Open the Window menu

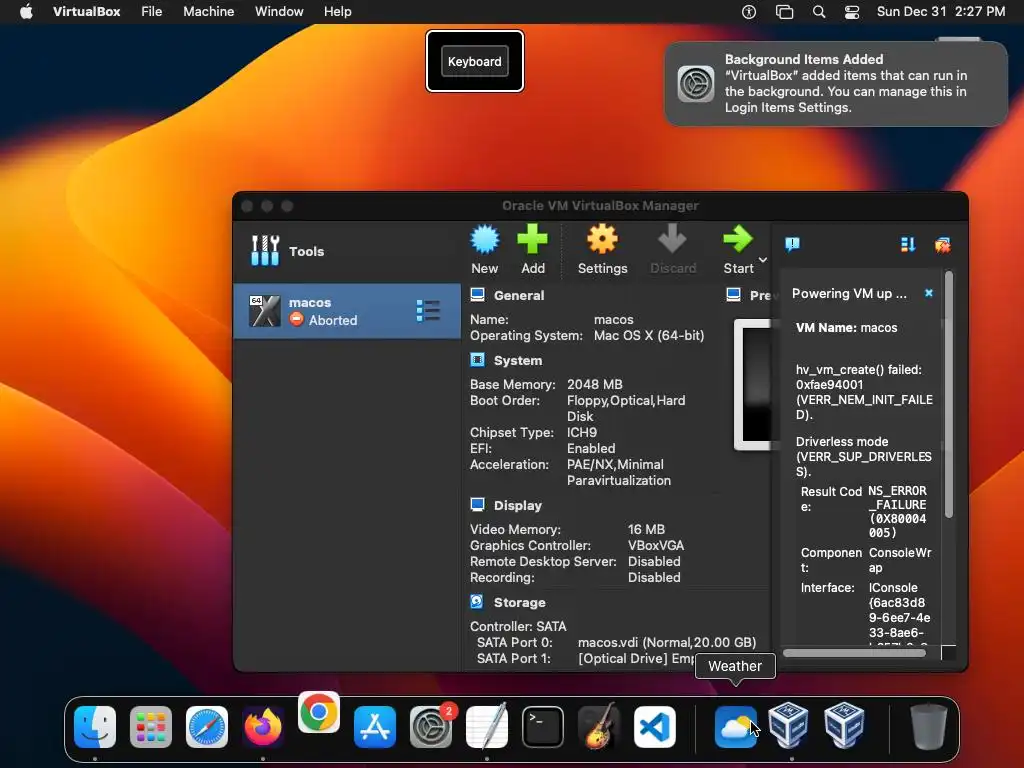click(279, 11)
